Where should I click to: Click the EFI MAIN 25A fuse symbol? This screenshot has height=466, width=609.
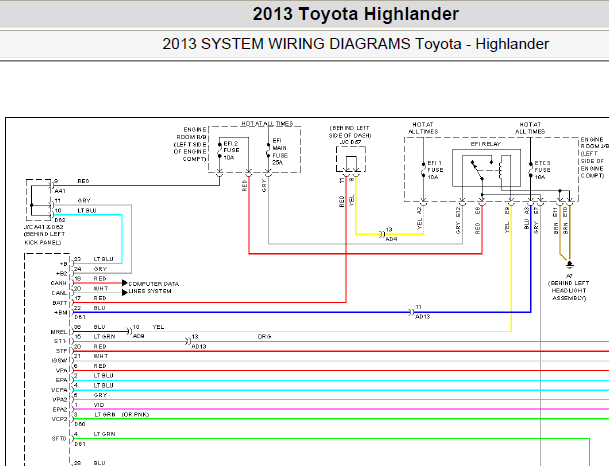pyautogui.click(x=268, y=150)
